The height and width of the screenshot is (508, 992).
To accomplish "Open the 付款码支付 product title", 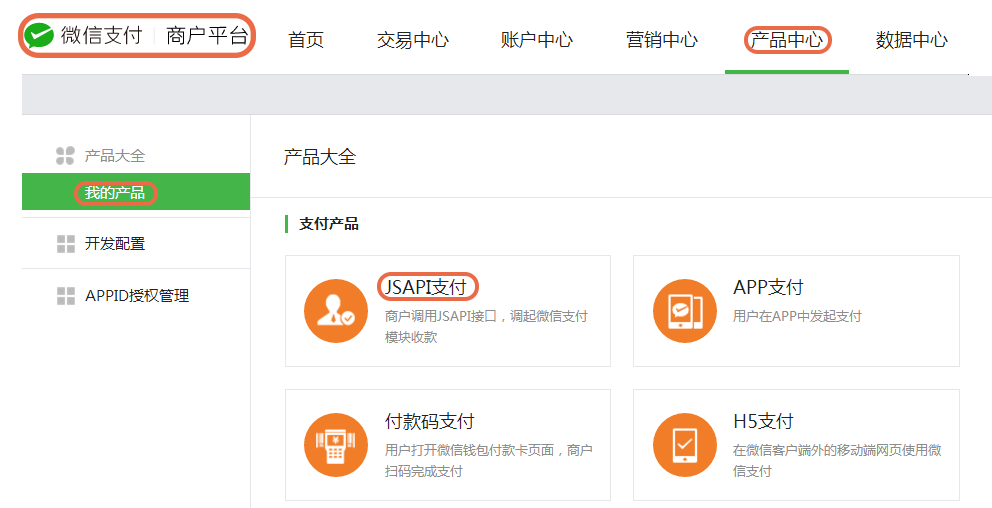I will click(430, 421).
